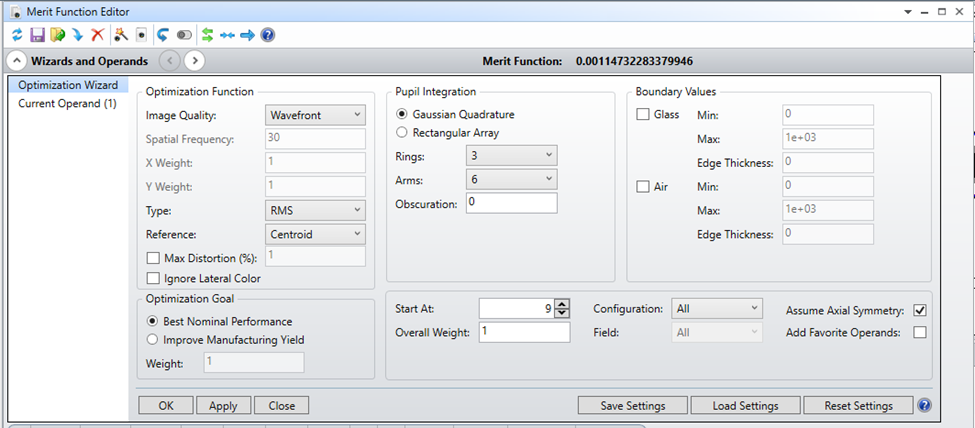The height and width of the screenshot is (428, 975).
Task: Click the white document icon with black dot
Action: pyautogui.click(x=141, y=35)
